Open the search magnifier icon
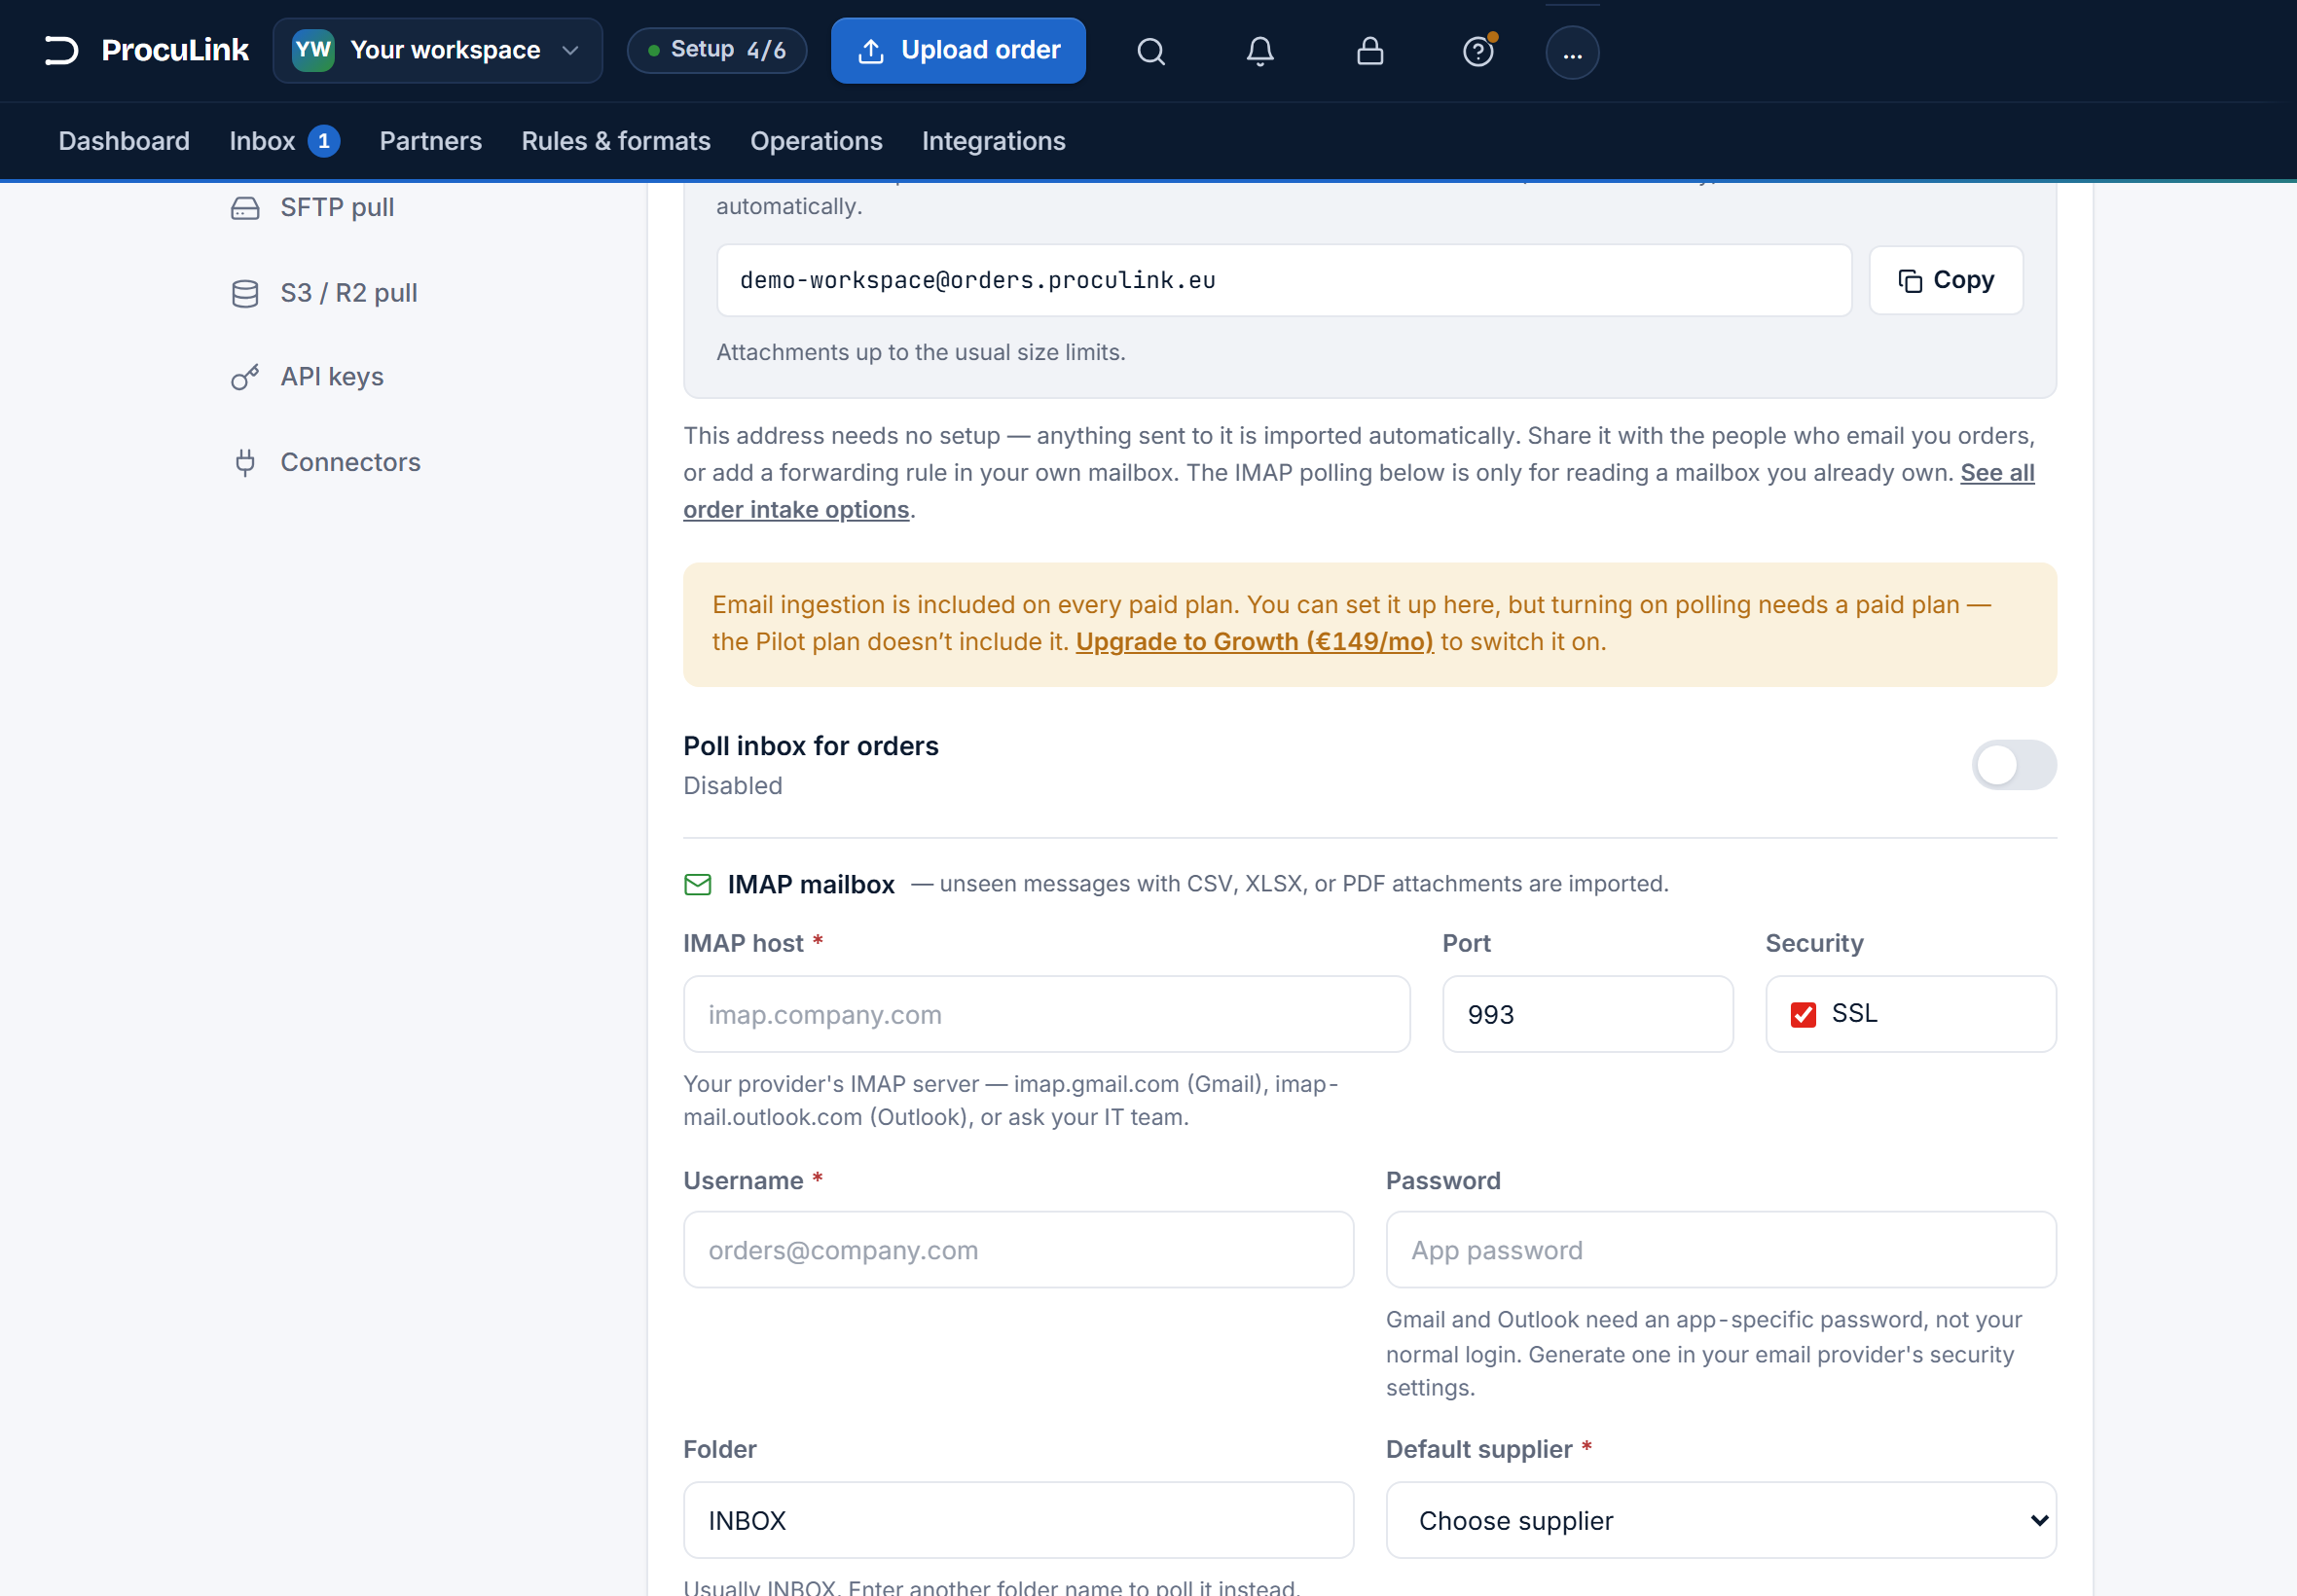 [1151, 51]
